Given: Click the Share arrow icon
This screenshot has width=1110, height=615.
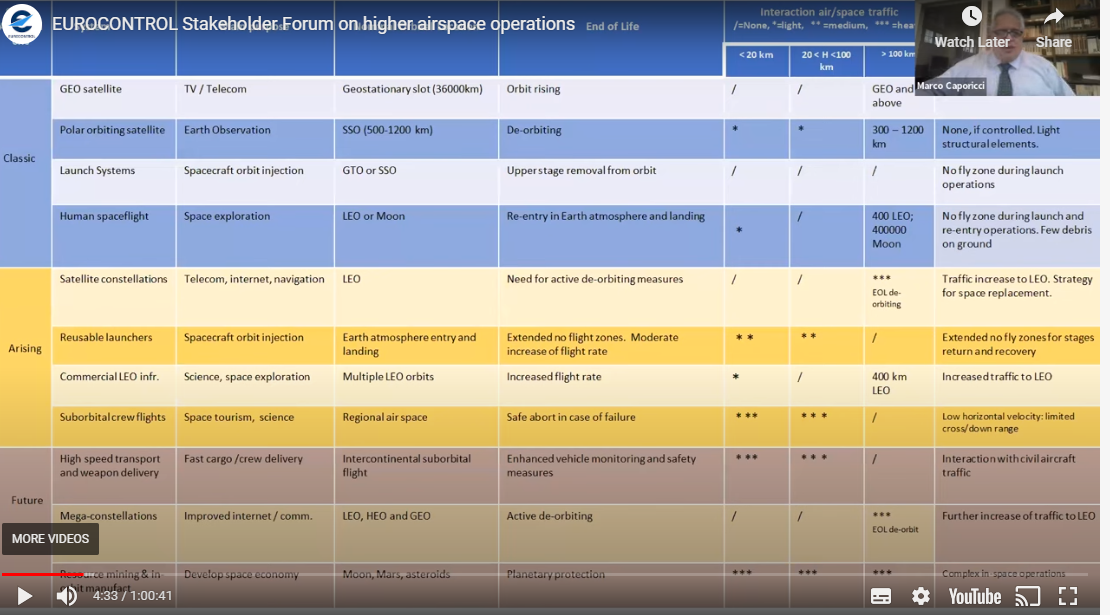Looking at the screenshot, I should tap(1053, 16).
